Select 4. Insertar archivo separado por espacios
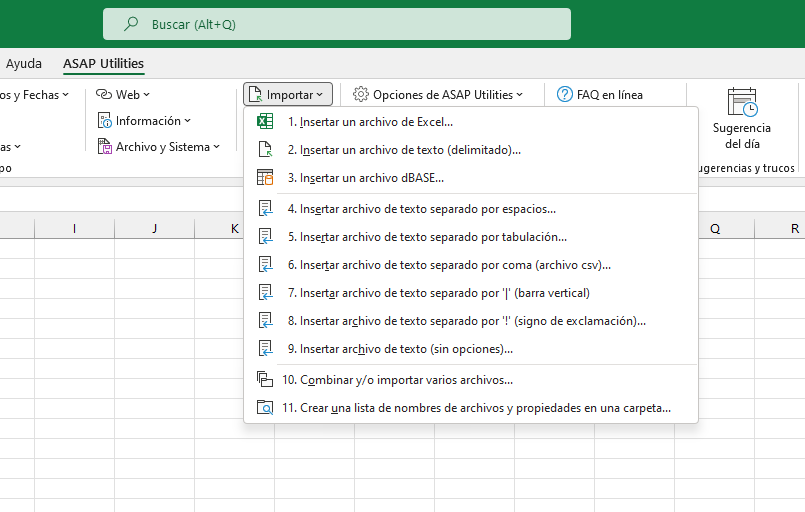The height and width of the screenshot is (512, 805). (471, 208)
